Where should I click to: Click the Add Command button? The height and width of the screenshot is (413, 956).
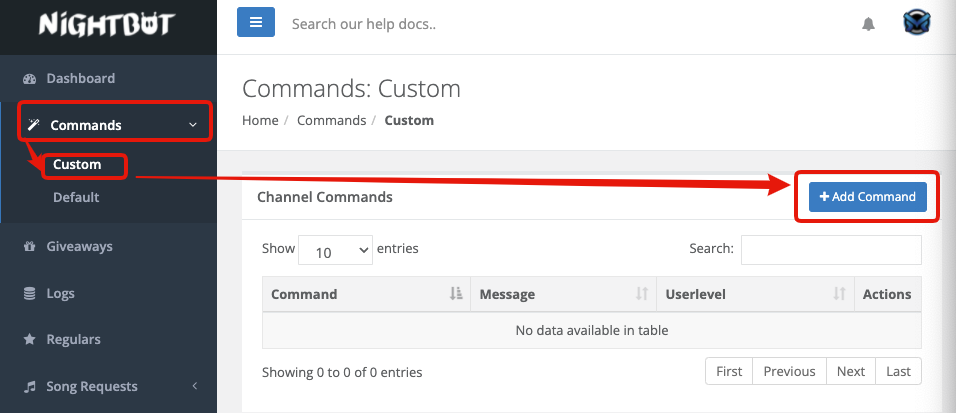click(x=867, y=197)
